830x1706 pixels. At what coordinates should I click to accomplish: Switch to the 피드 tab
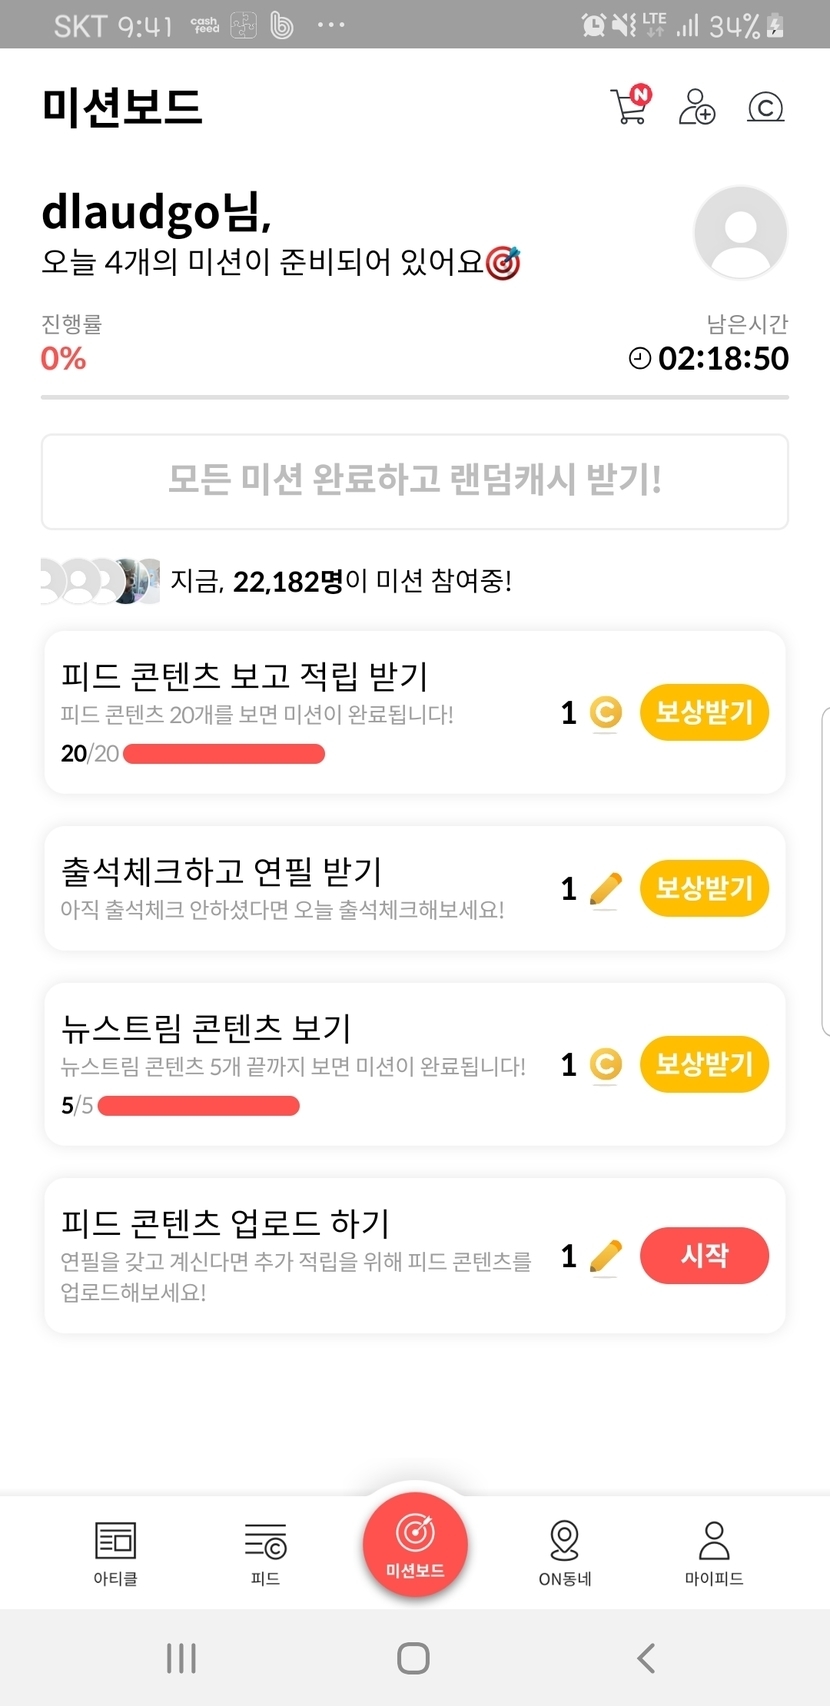pyautogui.click(x=265, y=1552)
